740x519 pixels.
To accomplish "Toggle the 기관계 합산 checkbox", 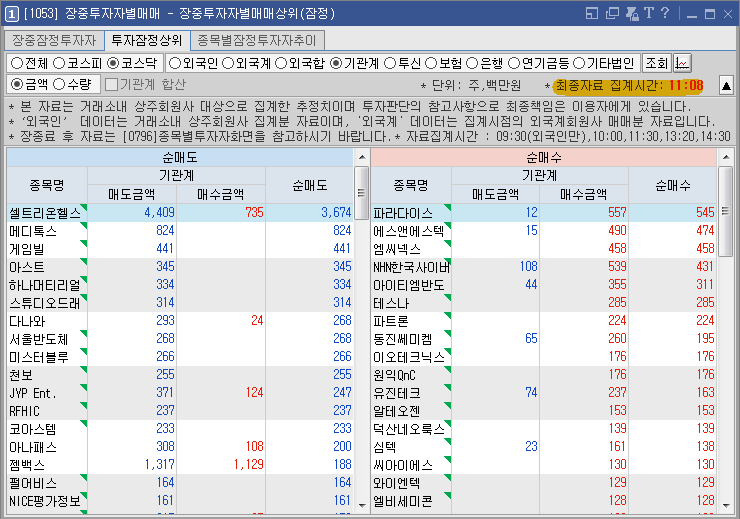I will [x=111, y=84].
